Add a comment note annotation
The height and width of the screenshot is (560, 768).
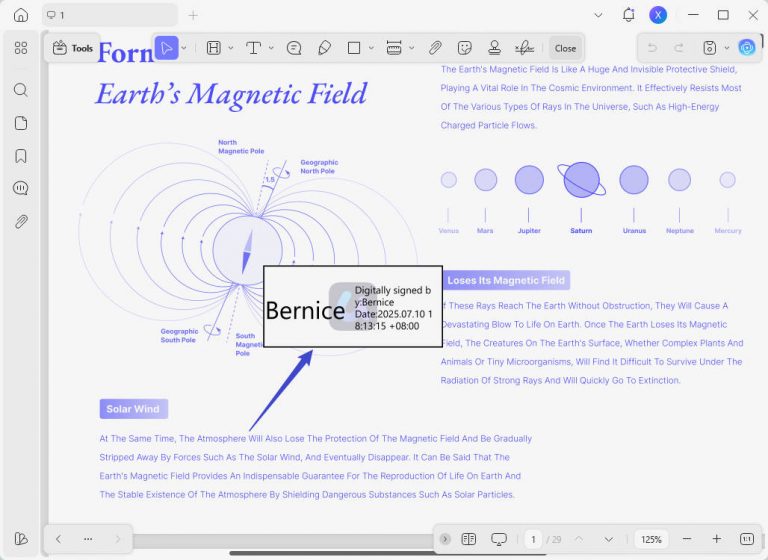point(294,48)
